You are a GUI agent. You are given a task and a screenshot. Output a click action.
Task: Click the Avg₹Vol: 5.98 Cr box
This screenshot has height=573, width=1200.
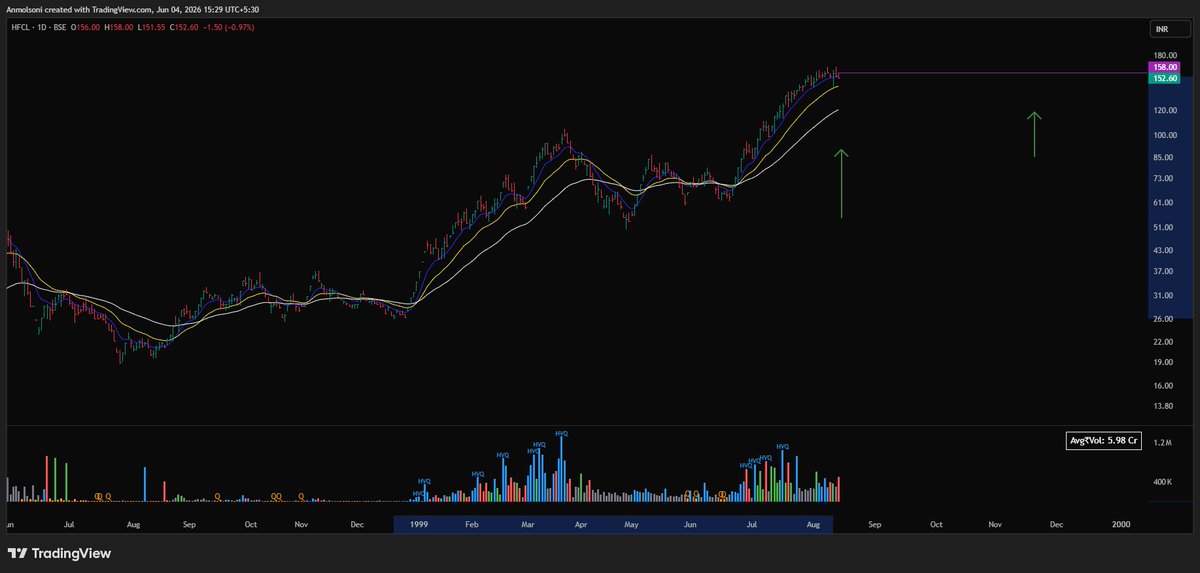point(1104,440)
